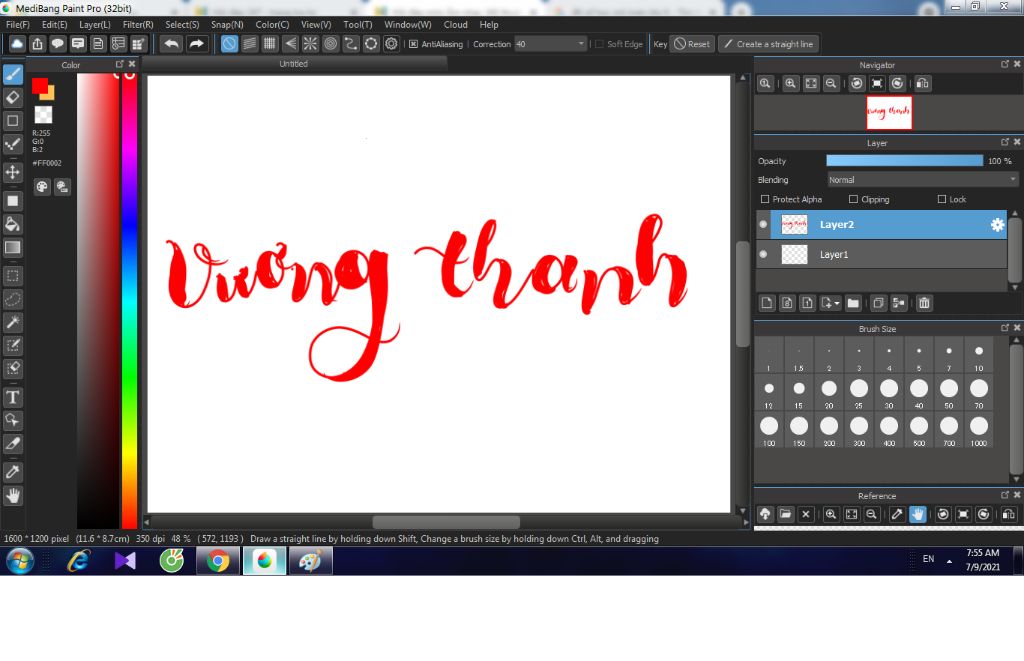Turn on the radial snap guide
The height and width of the screenshot is (661, 1024).
pyautogui.click(x=310, y=44)
